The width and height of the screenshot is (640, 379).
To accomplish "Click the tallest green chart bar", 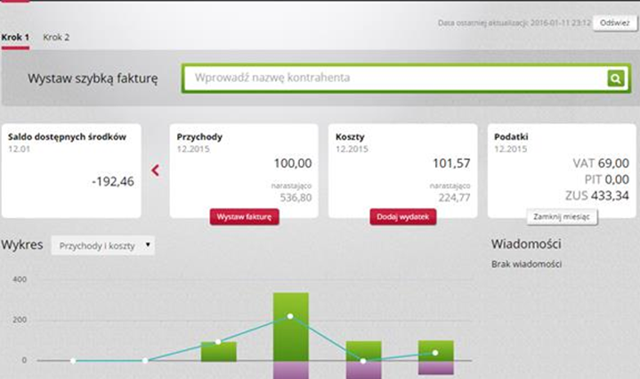I will (291, 327).
